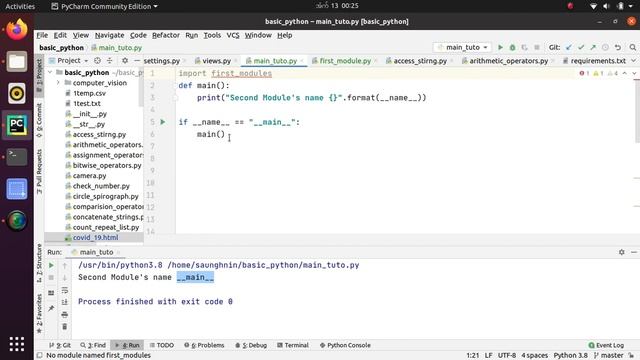The height and width of the screenshot is (360, 640).
Task: Open the dock terminal application
Action: [x=17, y=157]
